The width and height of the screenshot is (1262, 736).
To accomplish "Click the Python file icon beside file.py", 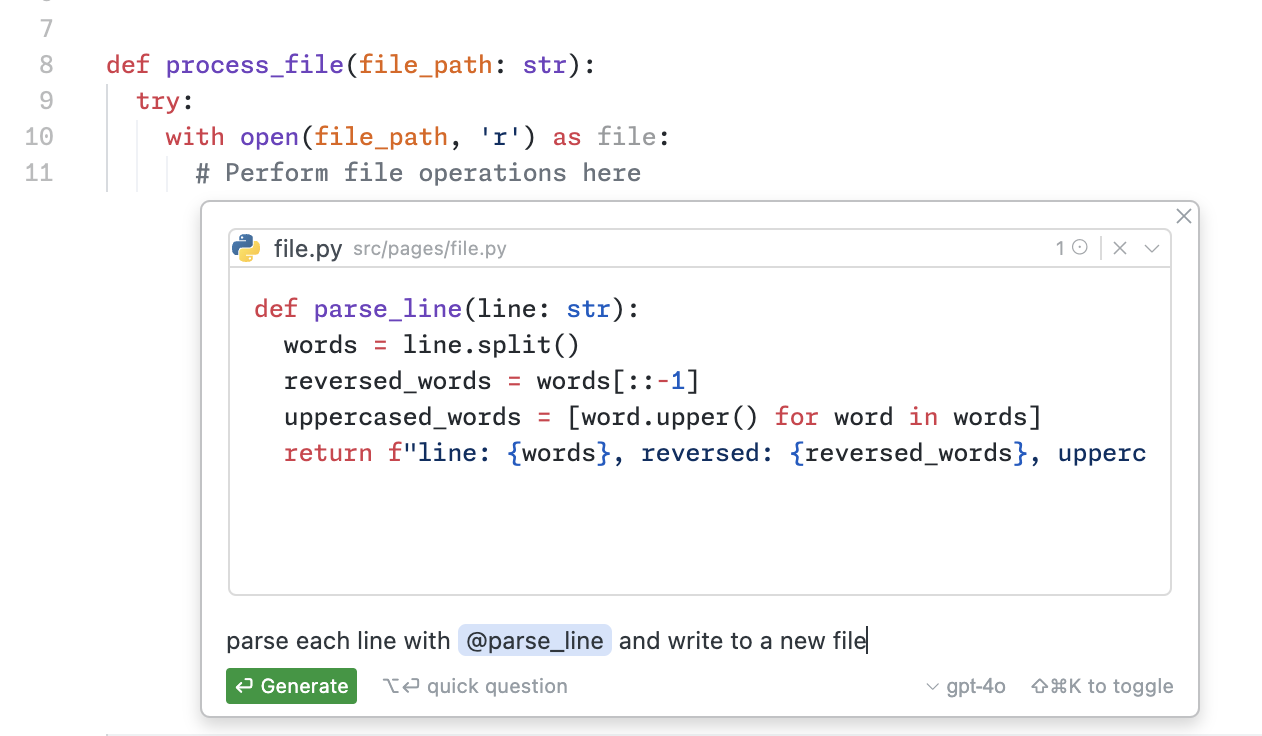I will tap(246, 248).
